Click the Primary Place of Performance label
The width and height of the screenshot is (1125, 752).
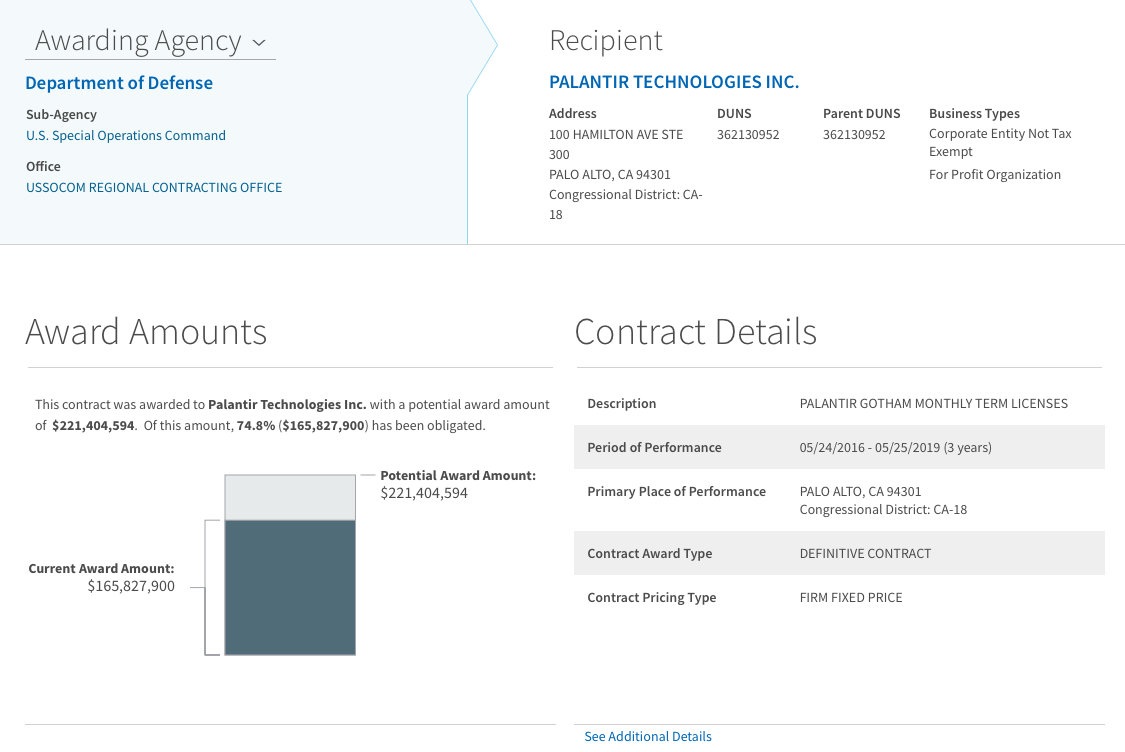tap(677, 491)
